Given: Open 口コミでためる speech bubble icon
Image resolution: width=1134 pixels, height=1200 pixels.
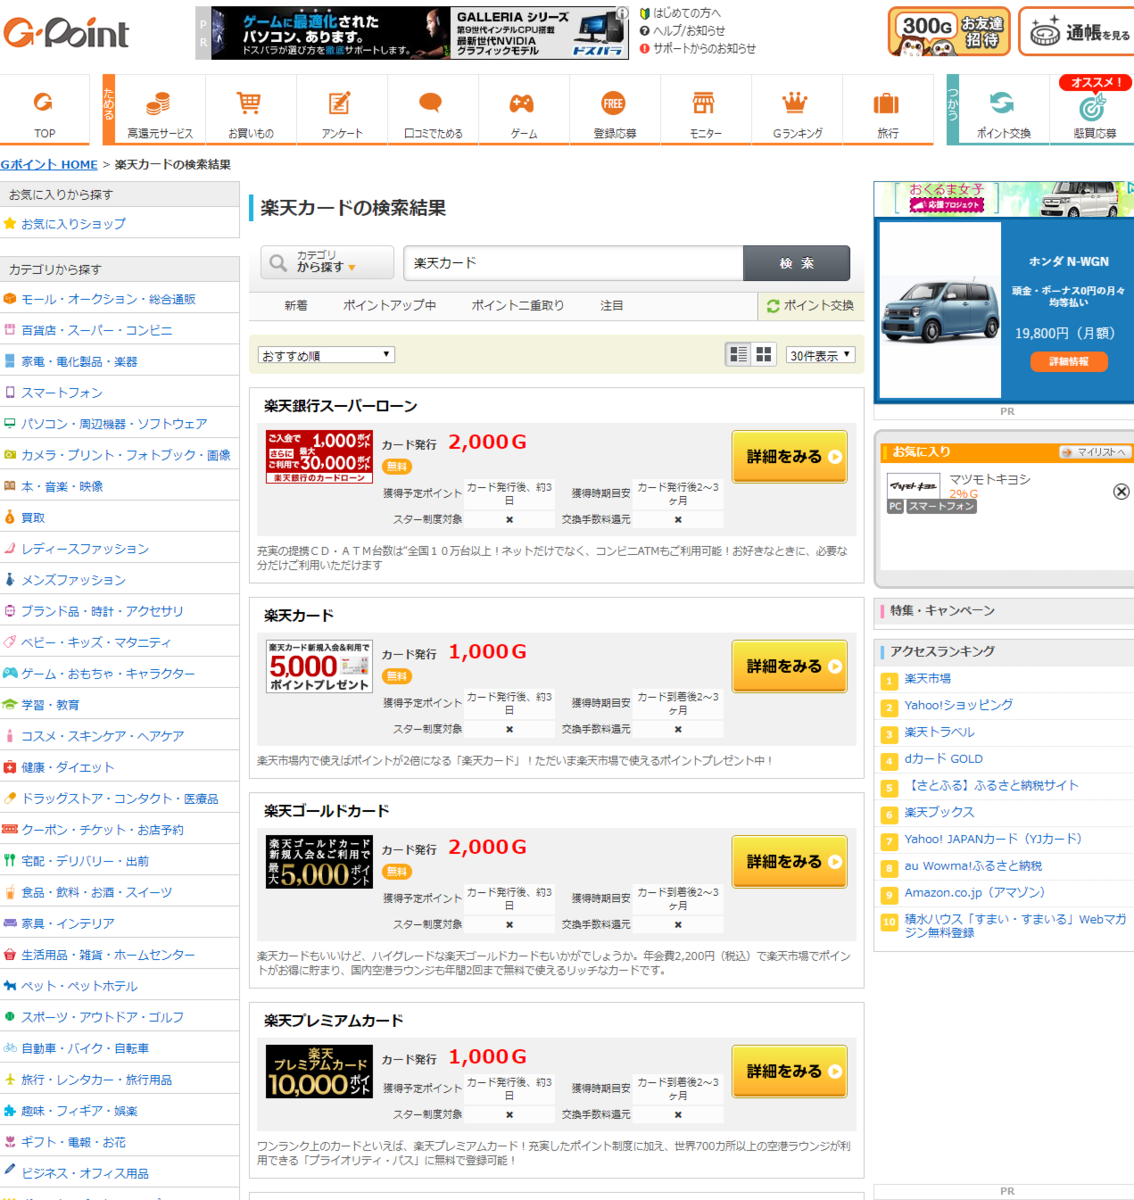Looking at the screenshot, I should click(x=431, y=102).
